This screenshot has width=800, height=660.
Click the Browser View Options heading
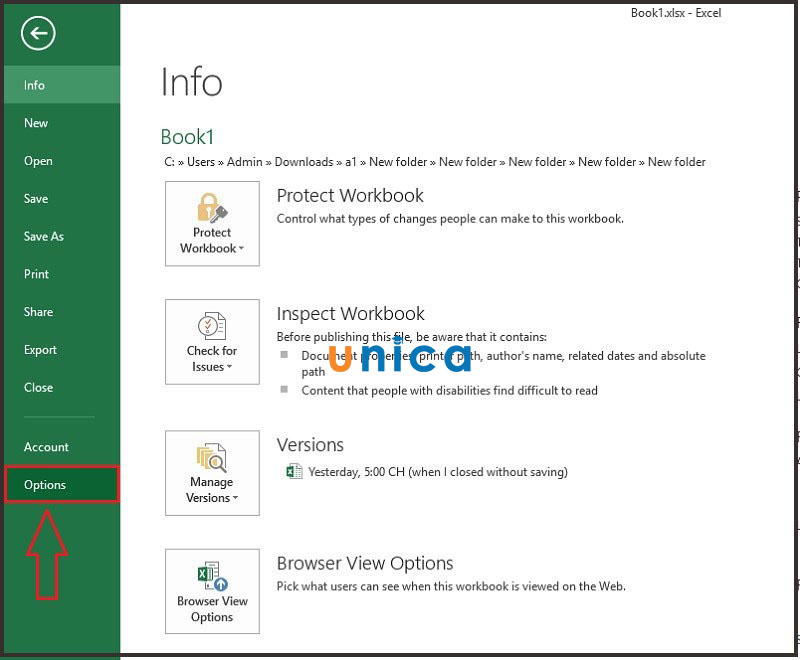(365, 563)
